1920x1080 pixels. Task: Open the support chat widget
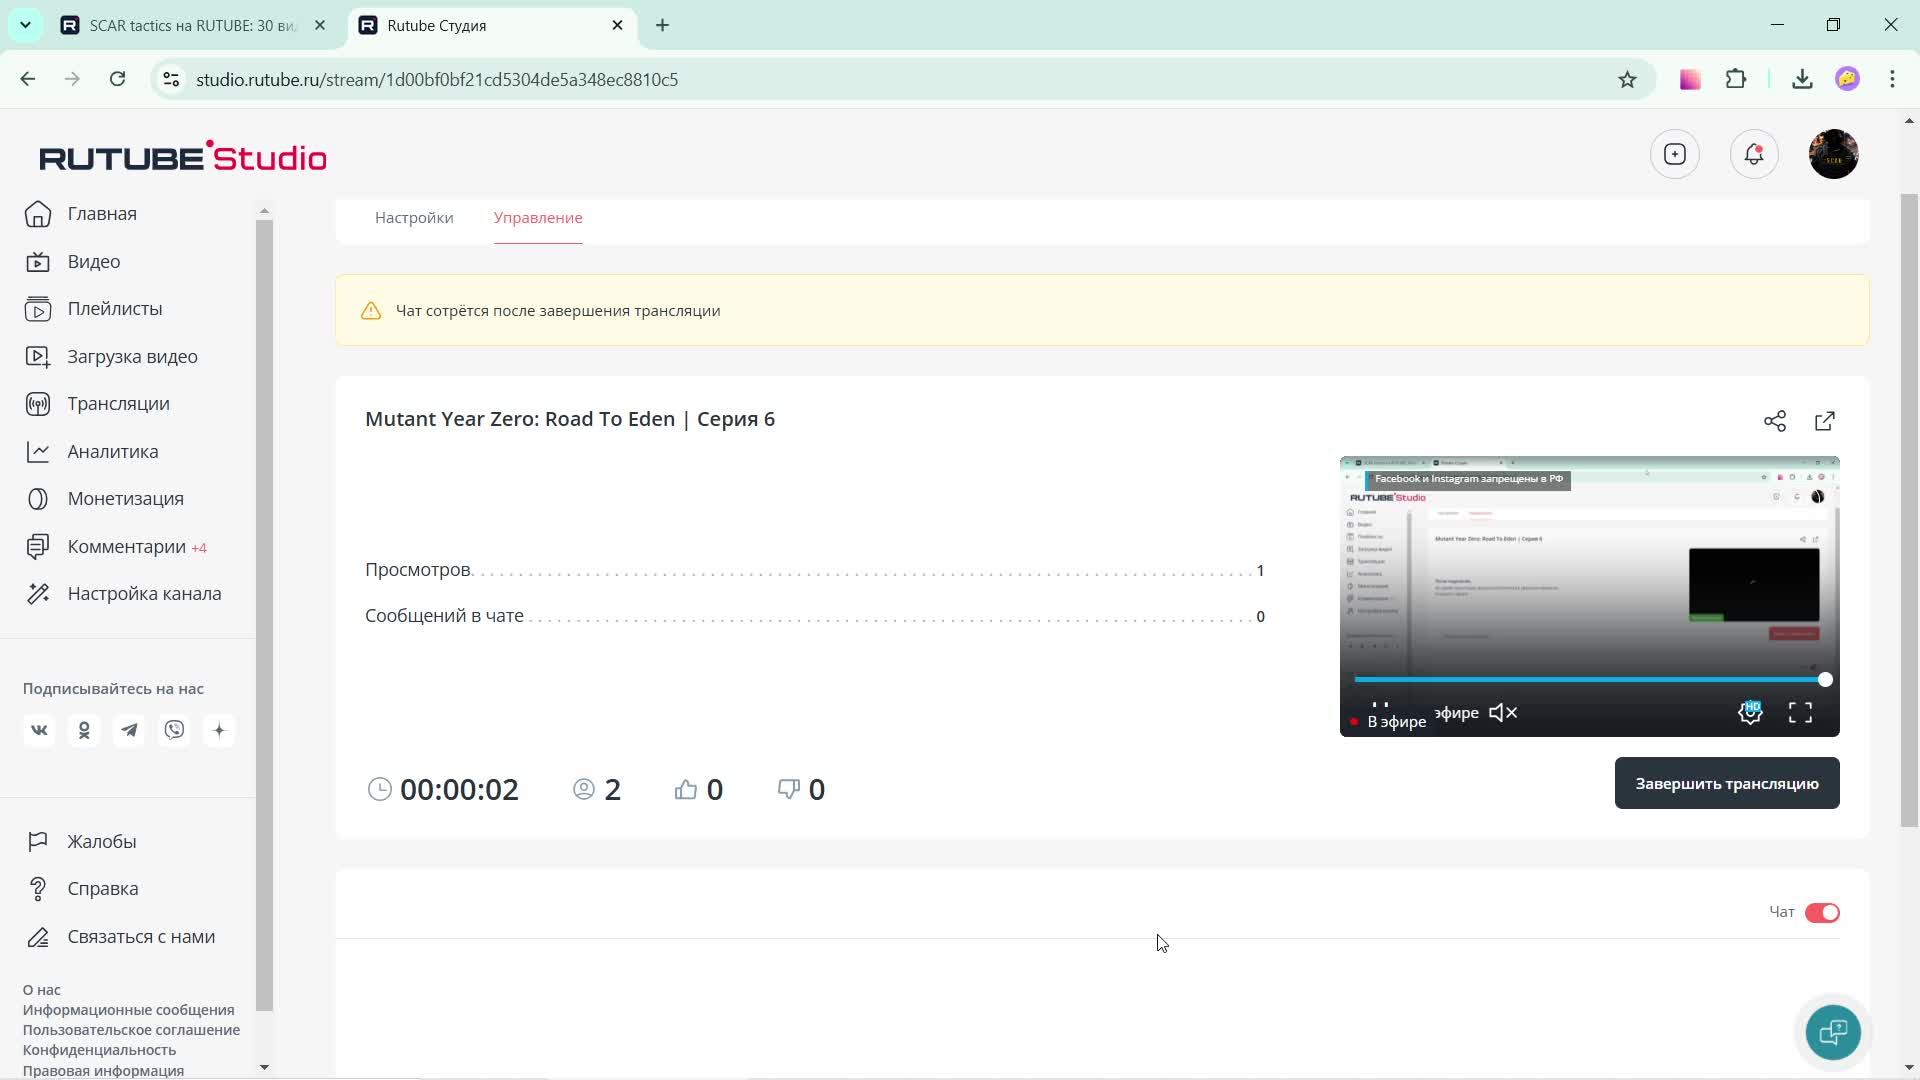coord(1833,1032)
